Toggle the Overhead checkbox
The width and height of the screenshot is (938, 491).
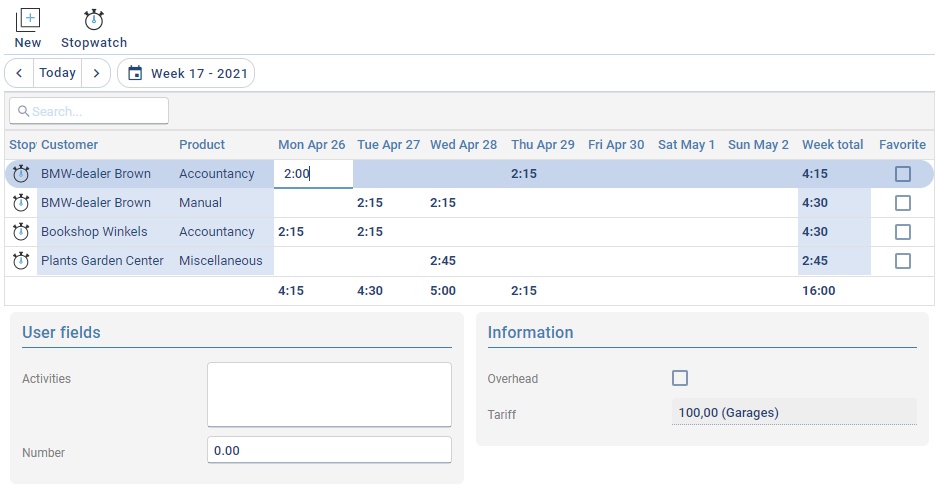pyautogui.click(x=680, y=378)
